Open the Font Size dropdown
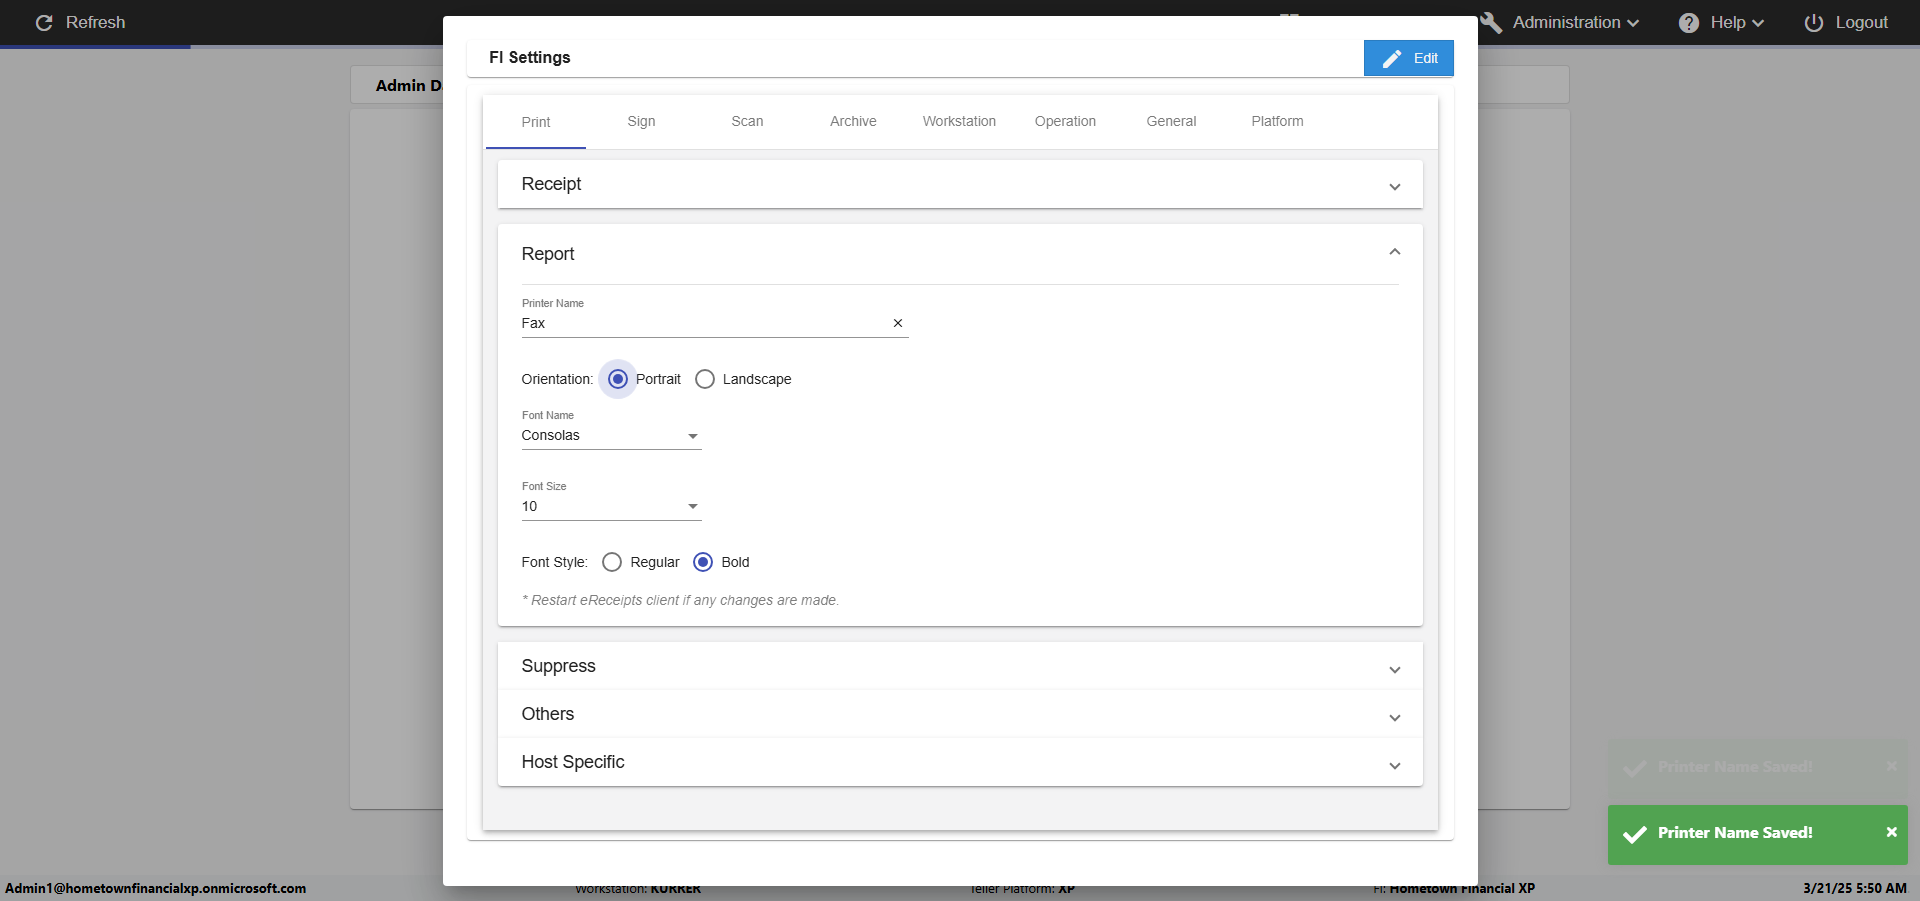This screenshot has height=901, width=1920. (692, 507)
